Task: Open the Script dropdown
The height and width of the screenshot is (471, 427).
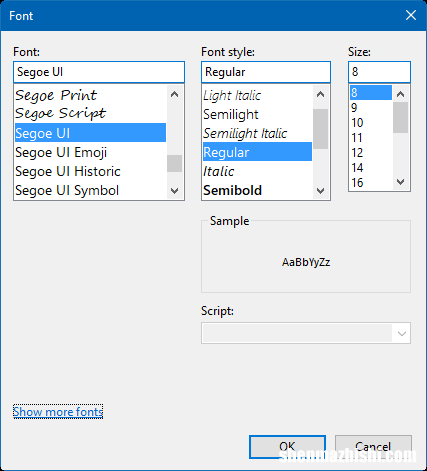Action: [x=306, y=333]
